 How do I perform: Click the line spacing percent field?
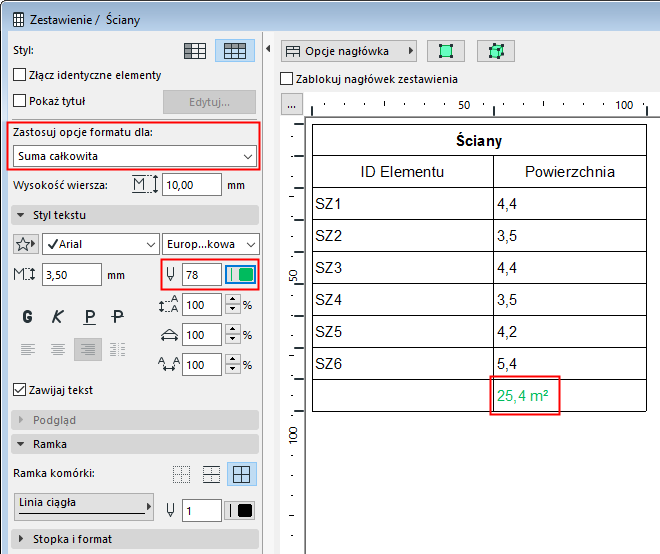(x=202, y=305)
